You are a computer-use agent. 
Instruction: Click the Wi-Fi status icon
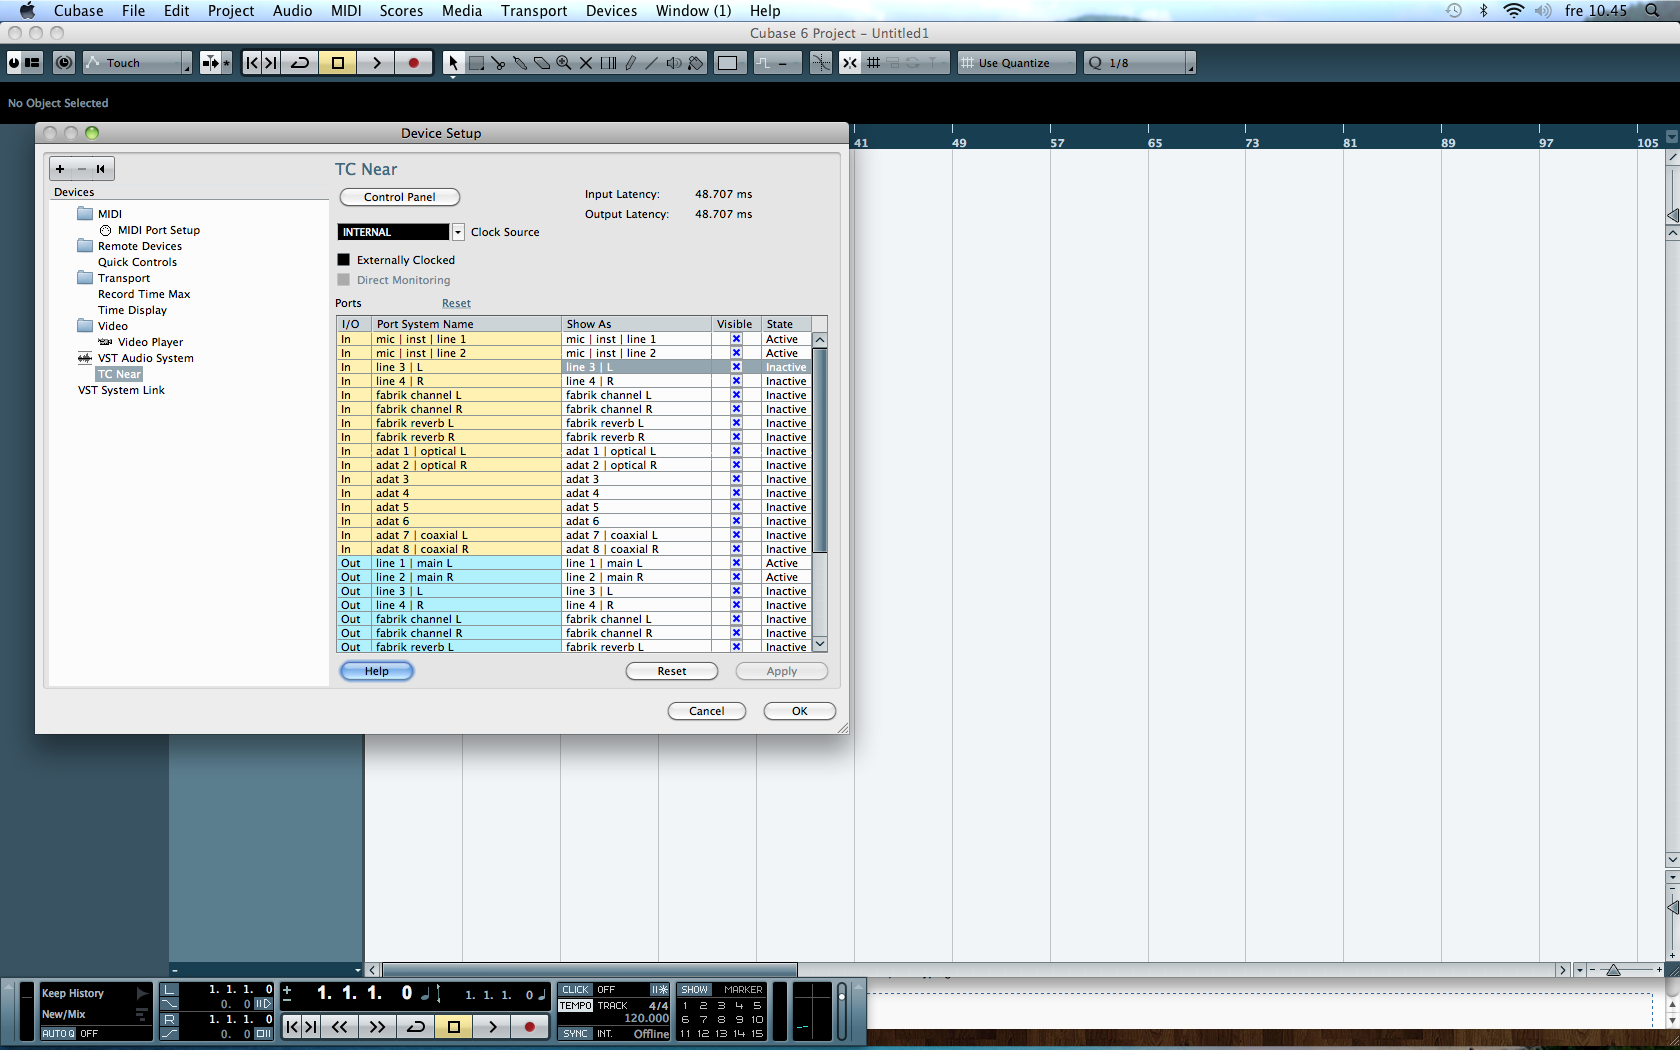point(1514,11)
